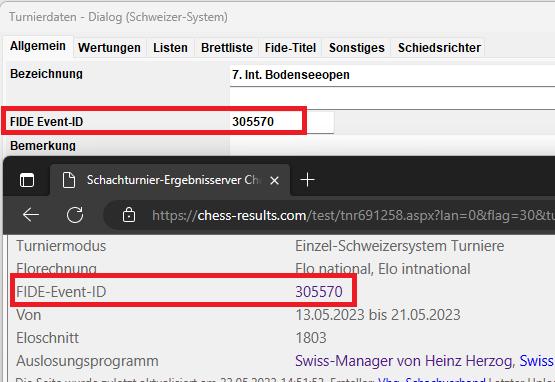Viewport: 555px width, 382px height.
Task: Open the Swiss-Manager von Heinz Herzog link
Action: pos(404,361)
